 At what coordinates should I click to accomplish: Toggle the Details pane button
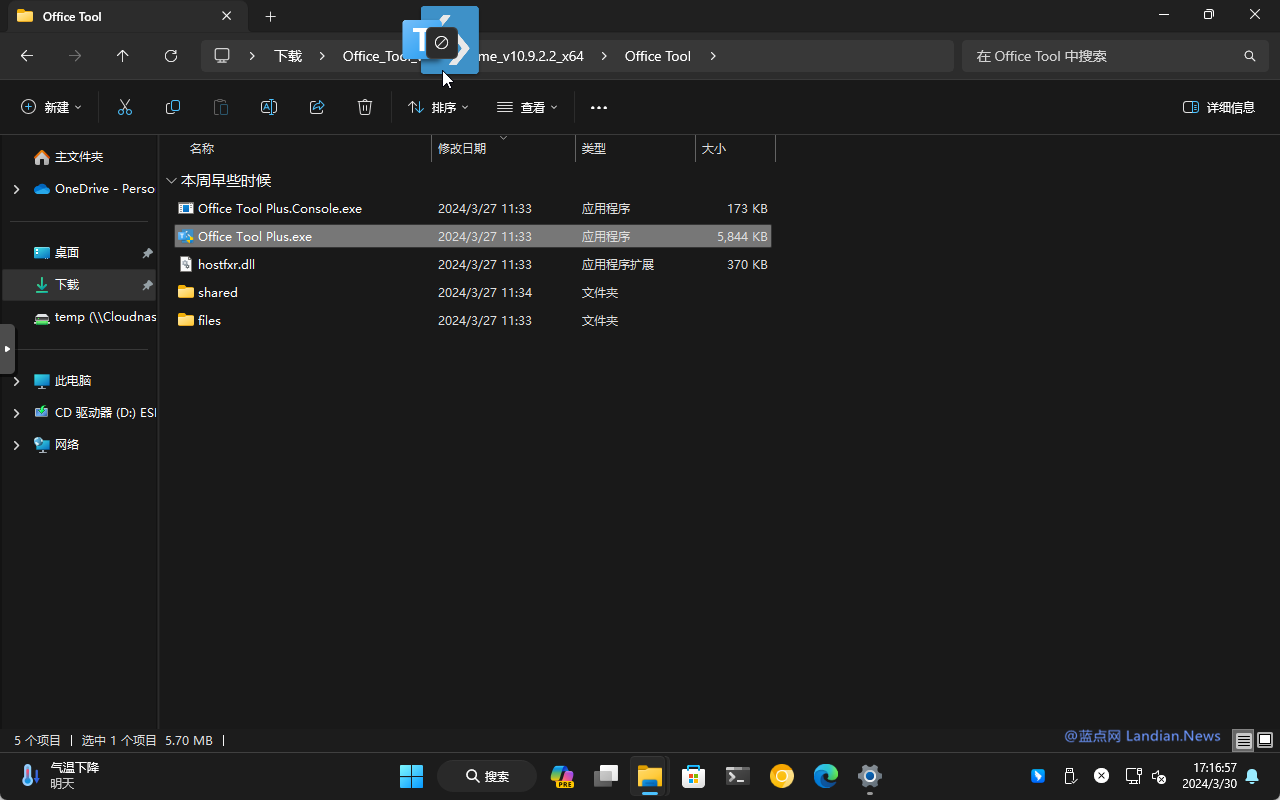[x=1219, y=107]
